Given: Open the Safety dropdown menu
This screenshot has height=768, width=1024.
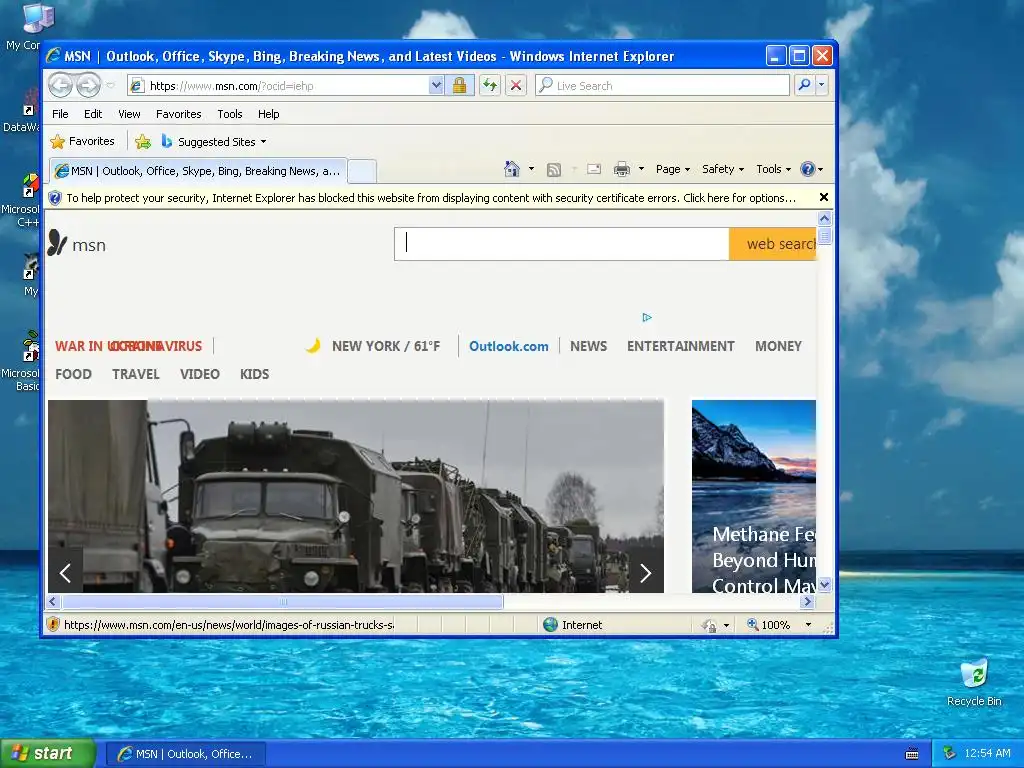Looking at the screenshot, I should pyautogui.click(x=722, y=169).
